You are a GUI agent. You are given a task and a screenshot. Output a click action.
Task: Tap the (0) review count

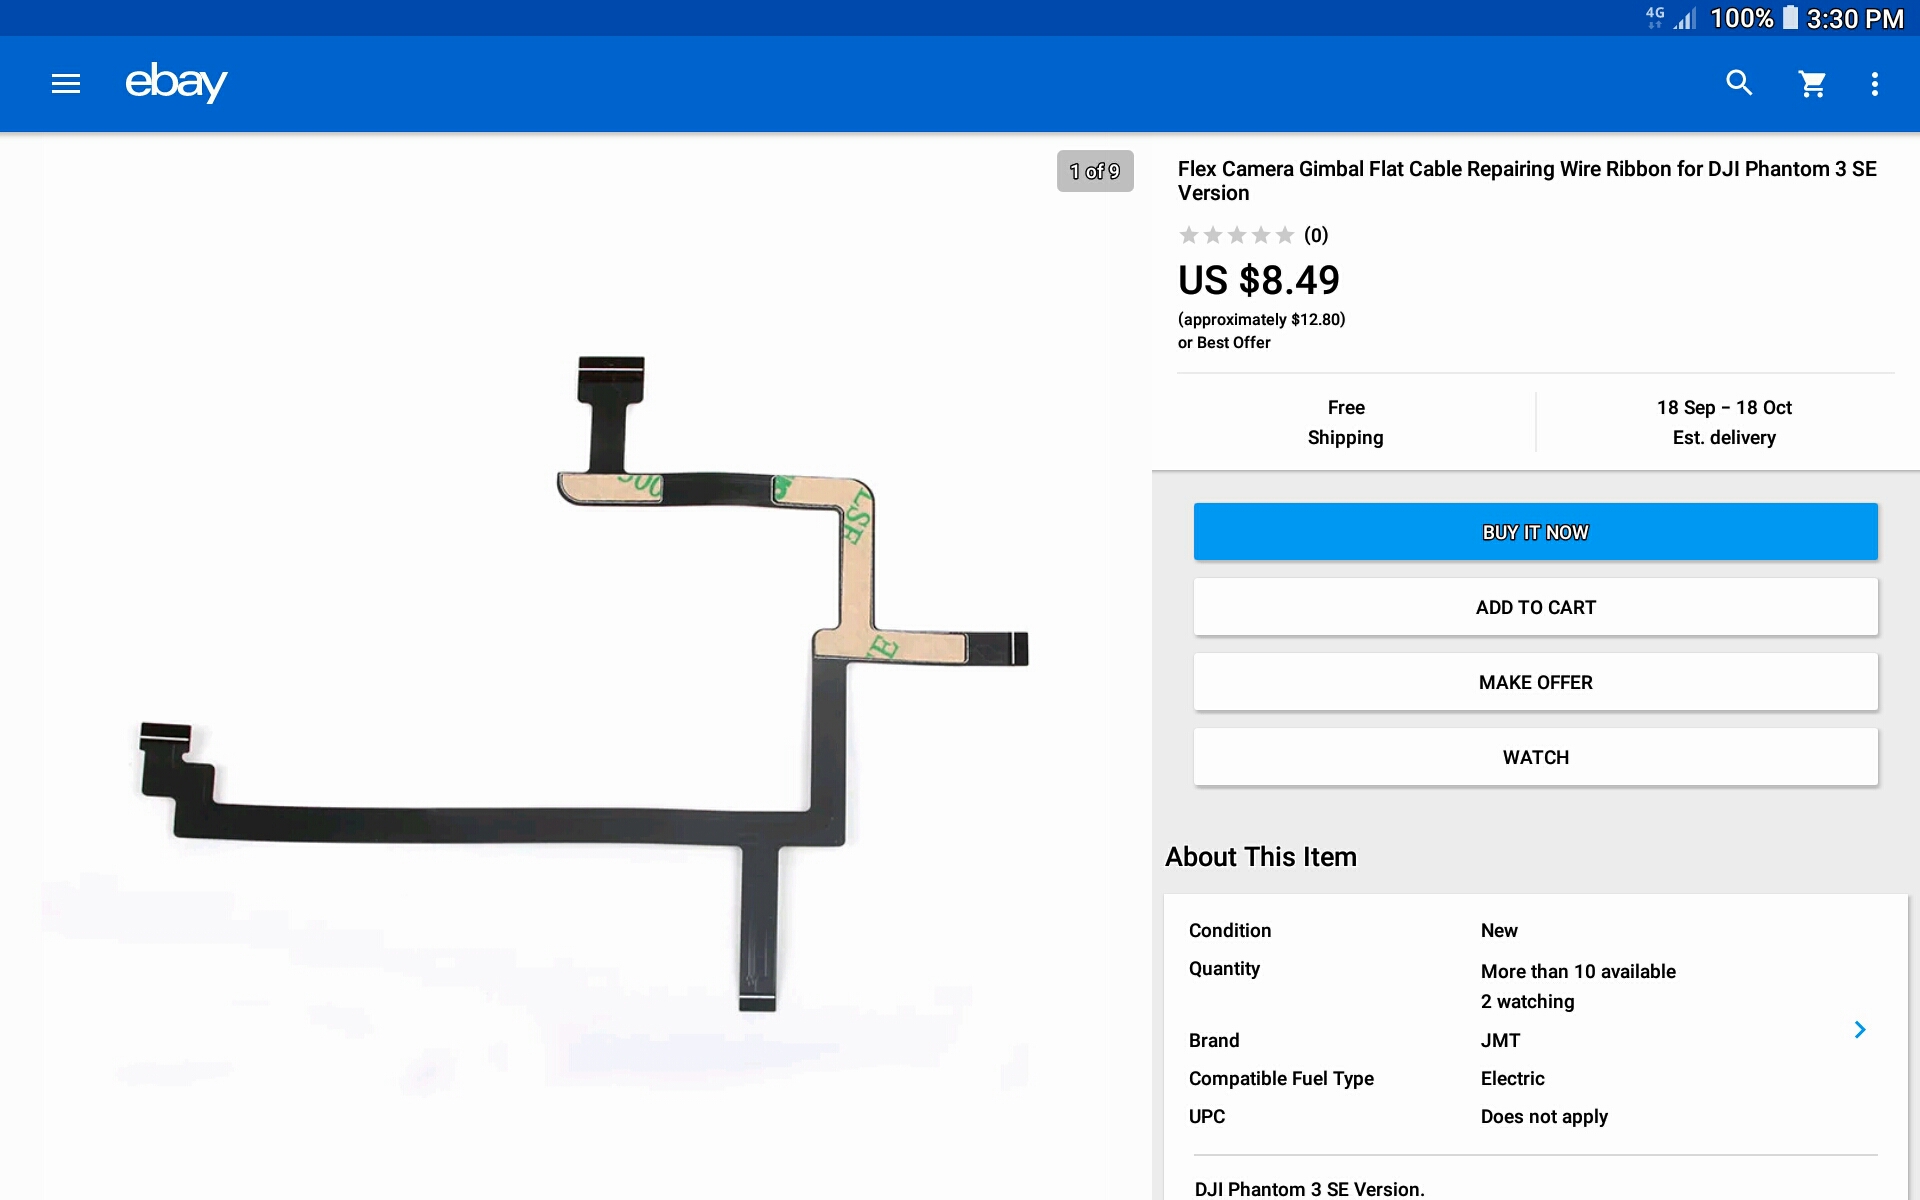1316,235
